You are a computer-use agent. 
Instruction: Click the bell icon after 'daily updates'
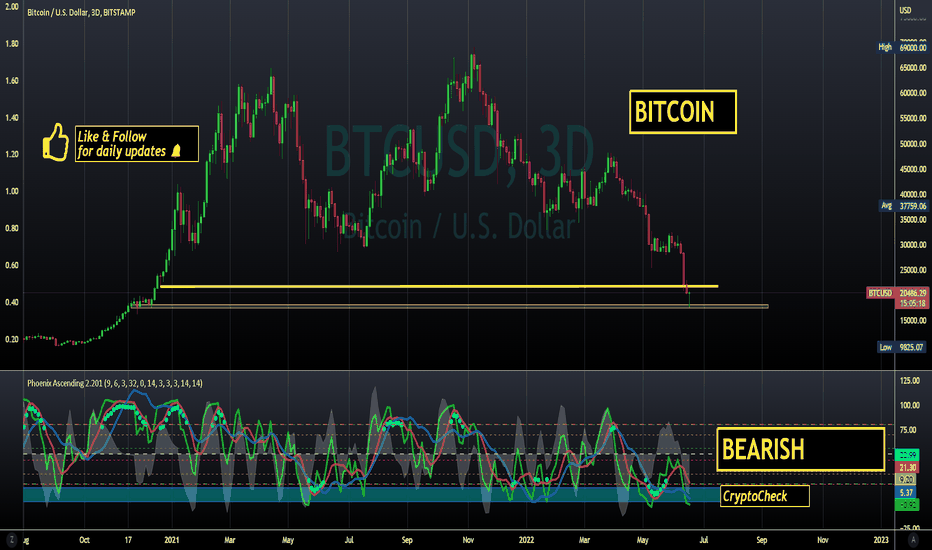coord(176,151)
